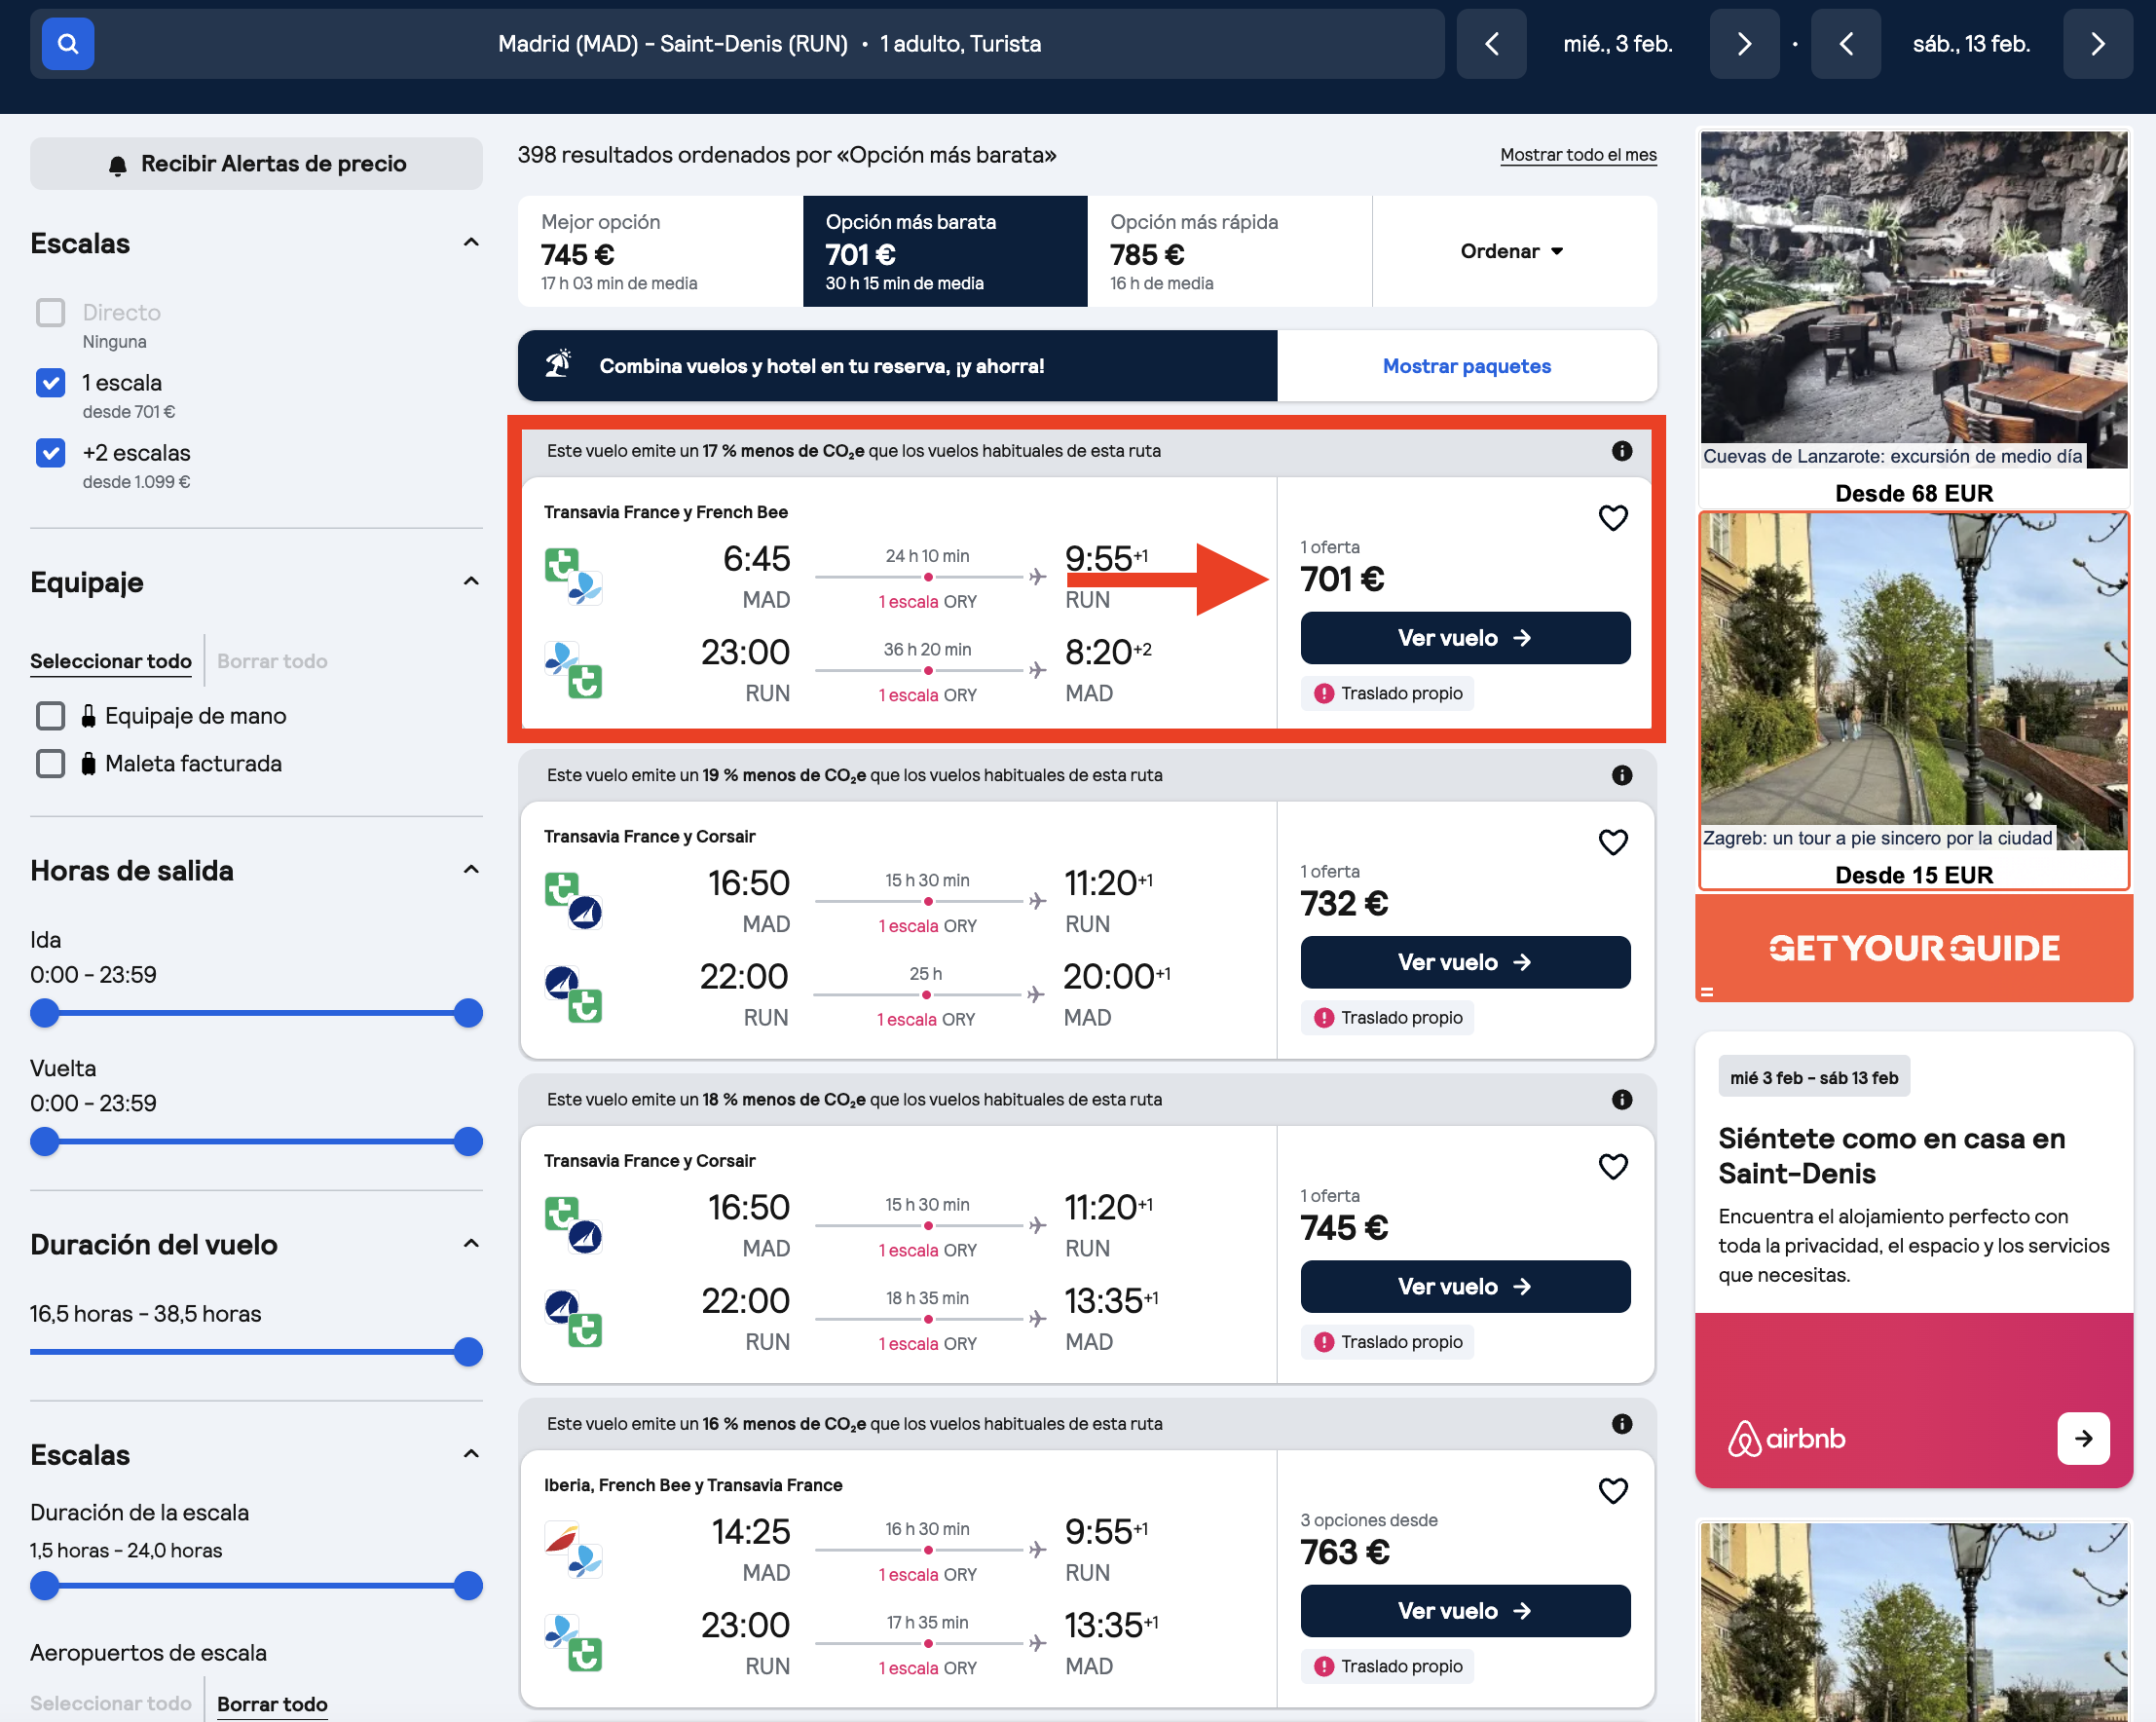Click the hand luggage icon

pos(88,716)
